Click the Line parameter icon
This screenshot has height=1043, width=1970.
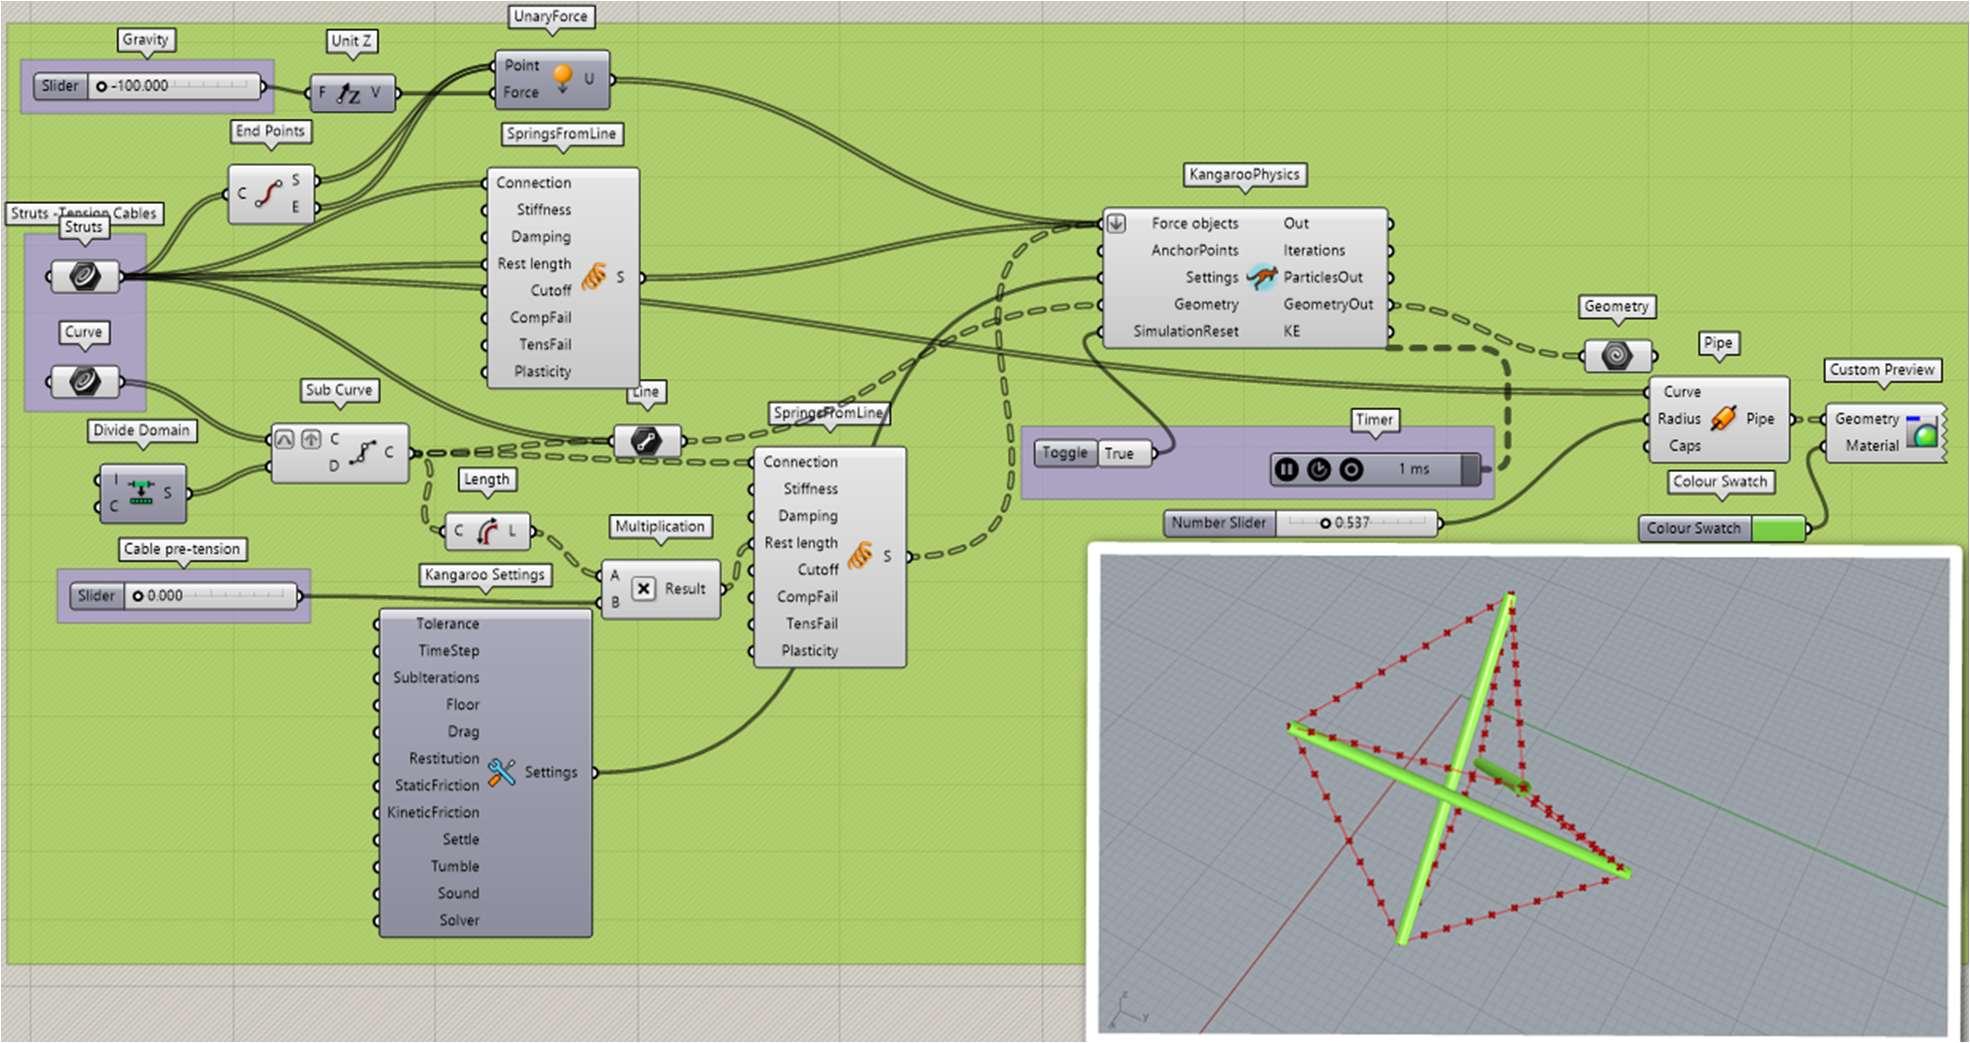click(646, 440)
